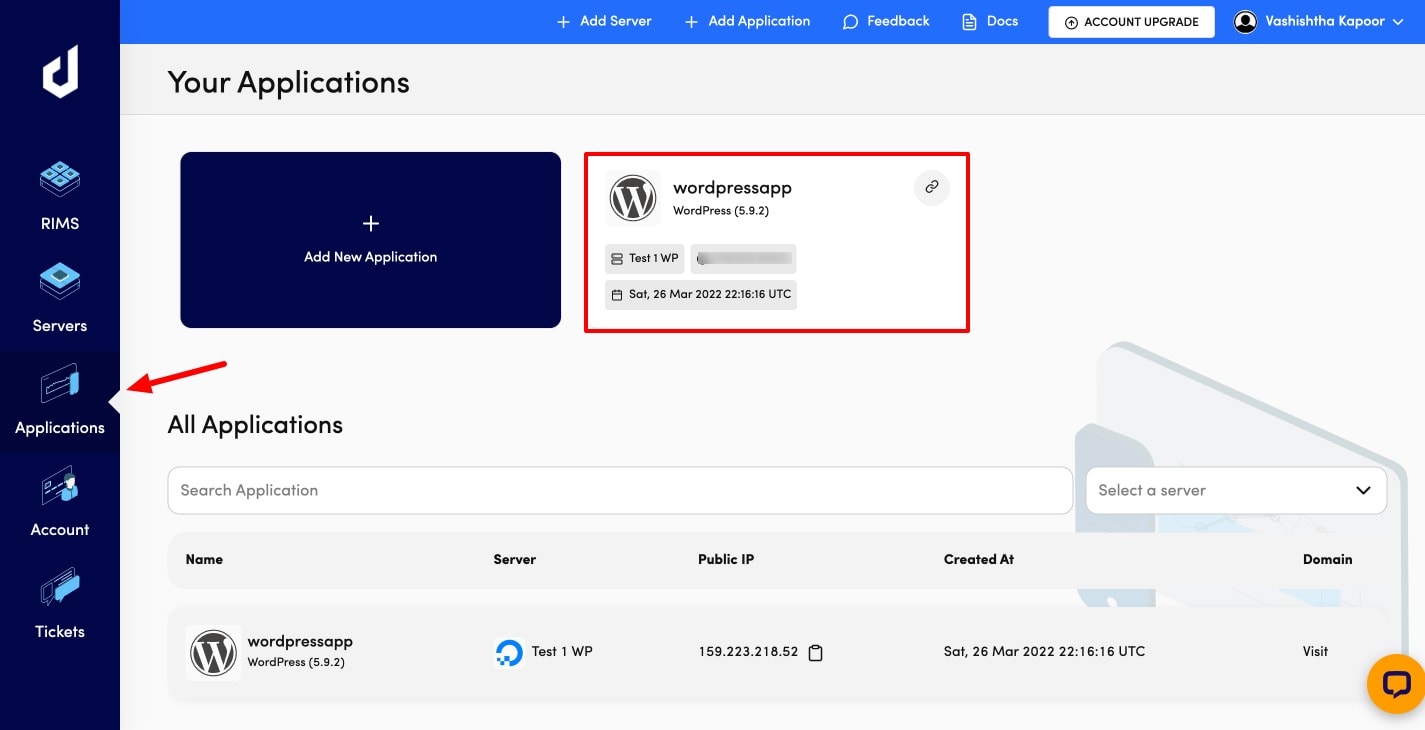Viewport: 1425px width, 730px height.
Task: Open the Vashishtha Kapoor user menu
Action: 1319,21
